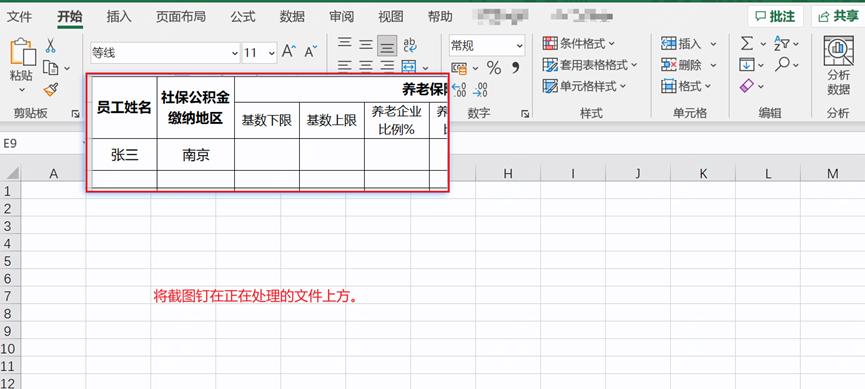Click the Fill down icon
The height and width of the screenshot is (389, 865).
coord(747,65)
